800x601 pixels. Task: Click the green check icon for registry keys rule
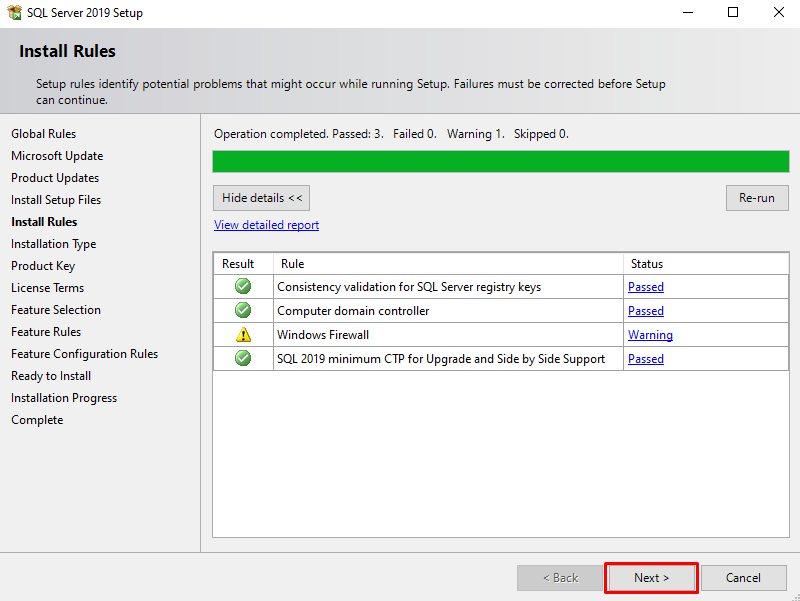coord(243,286)
